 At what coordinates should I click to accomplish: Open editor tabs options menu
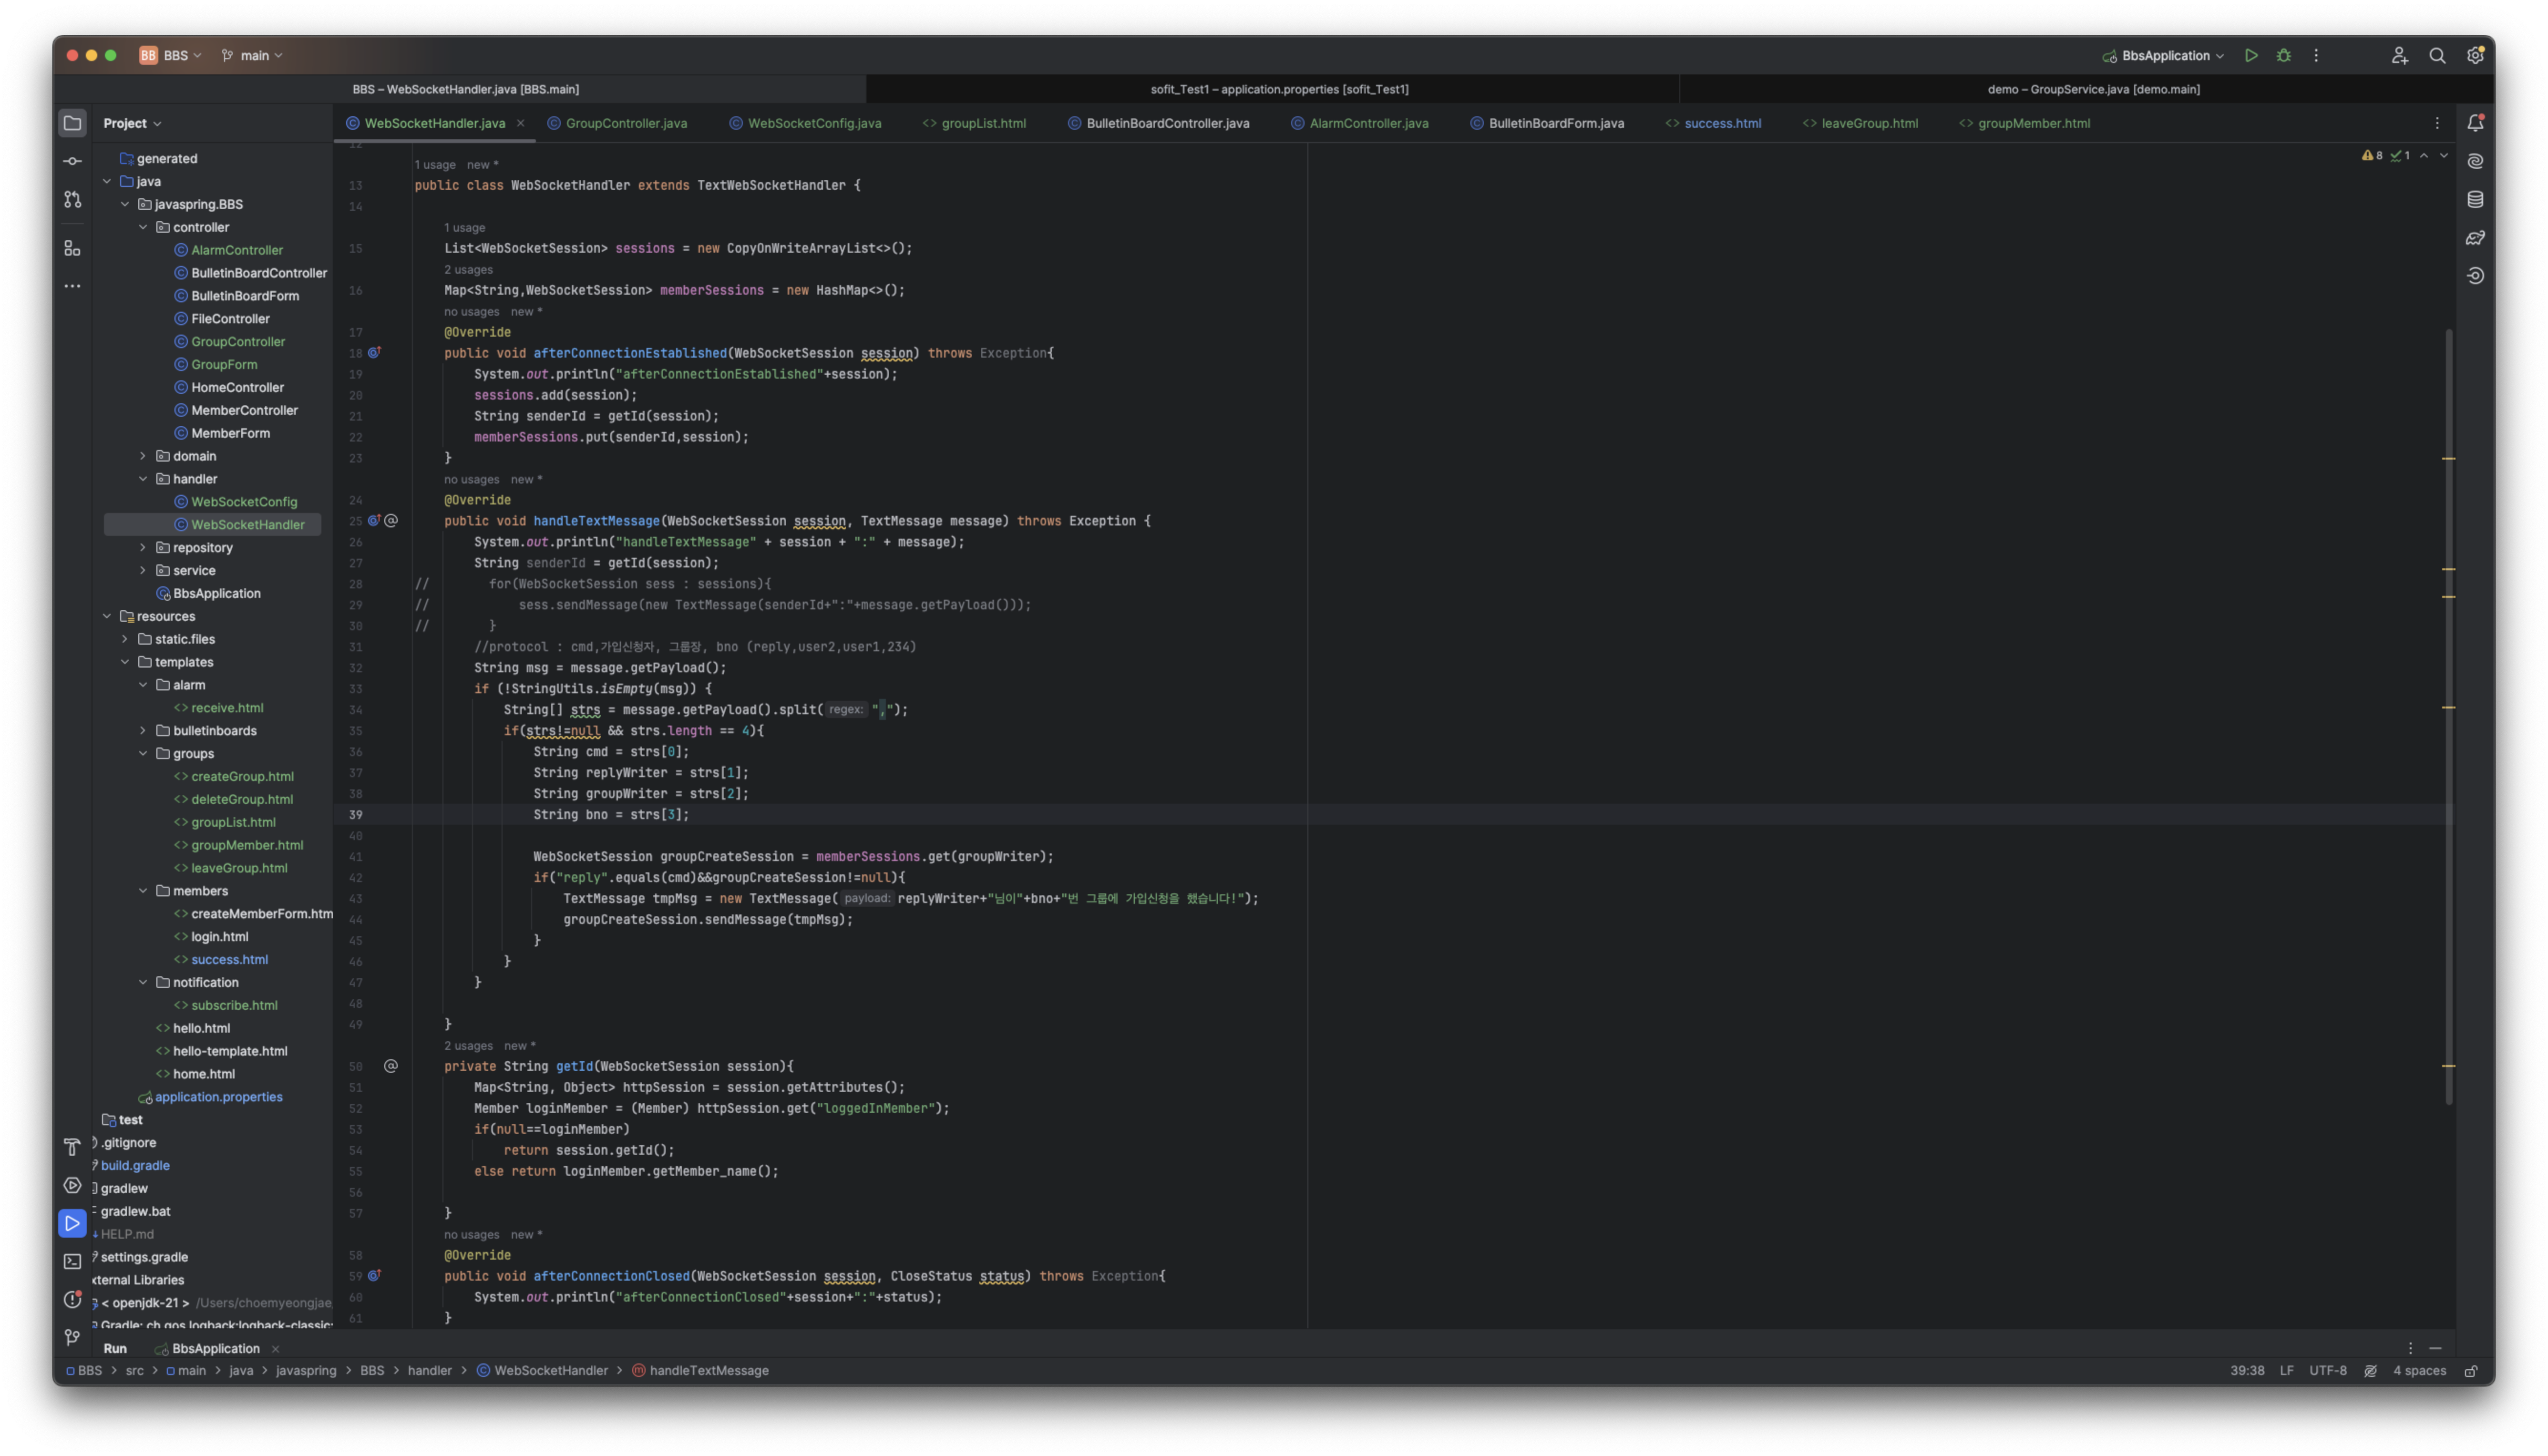2436,123
